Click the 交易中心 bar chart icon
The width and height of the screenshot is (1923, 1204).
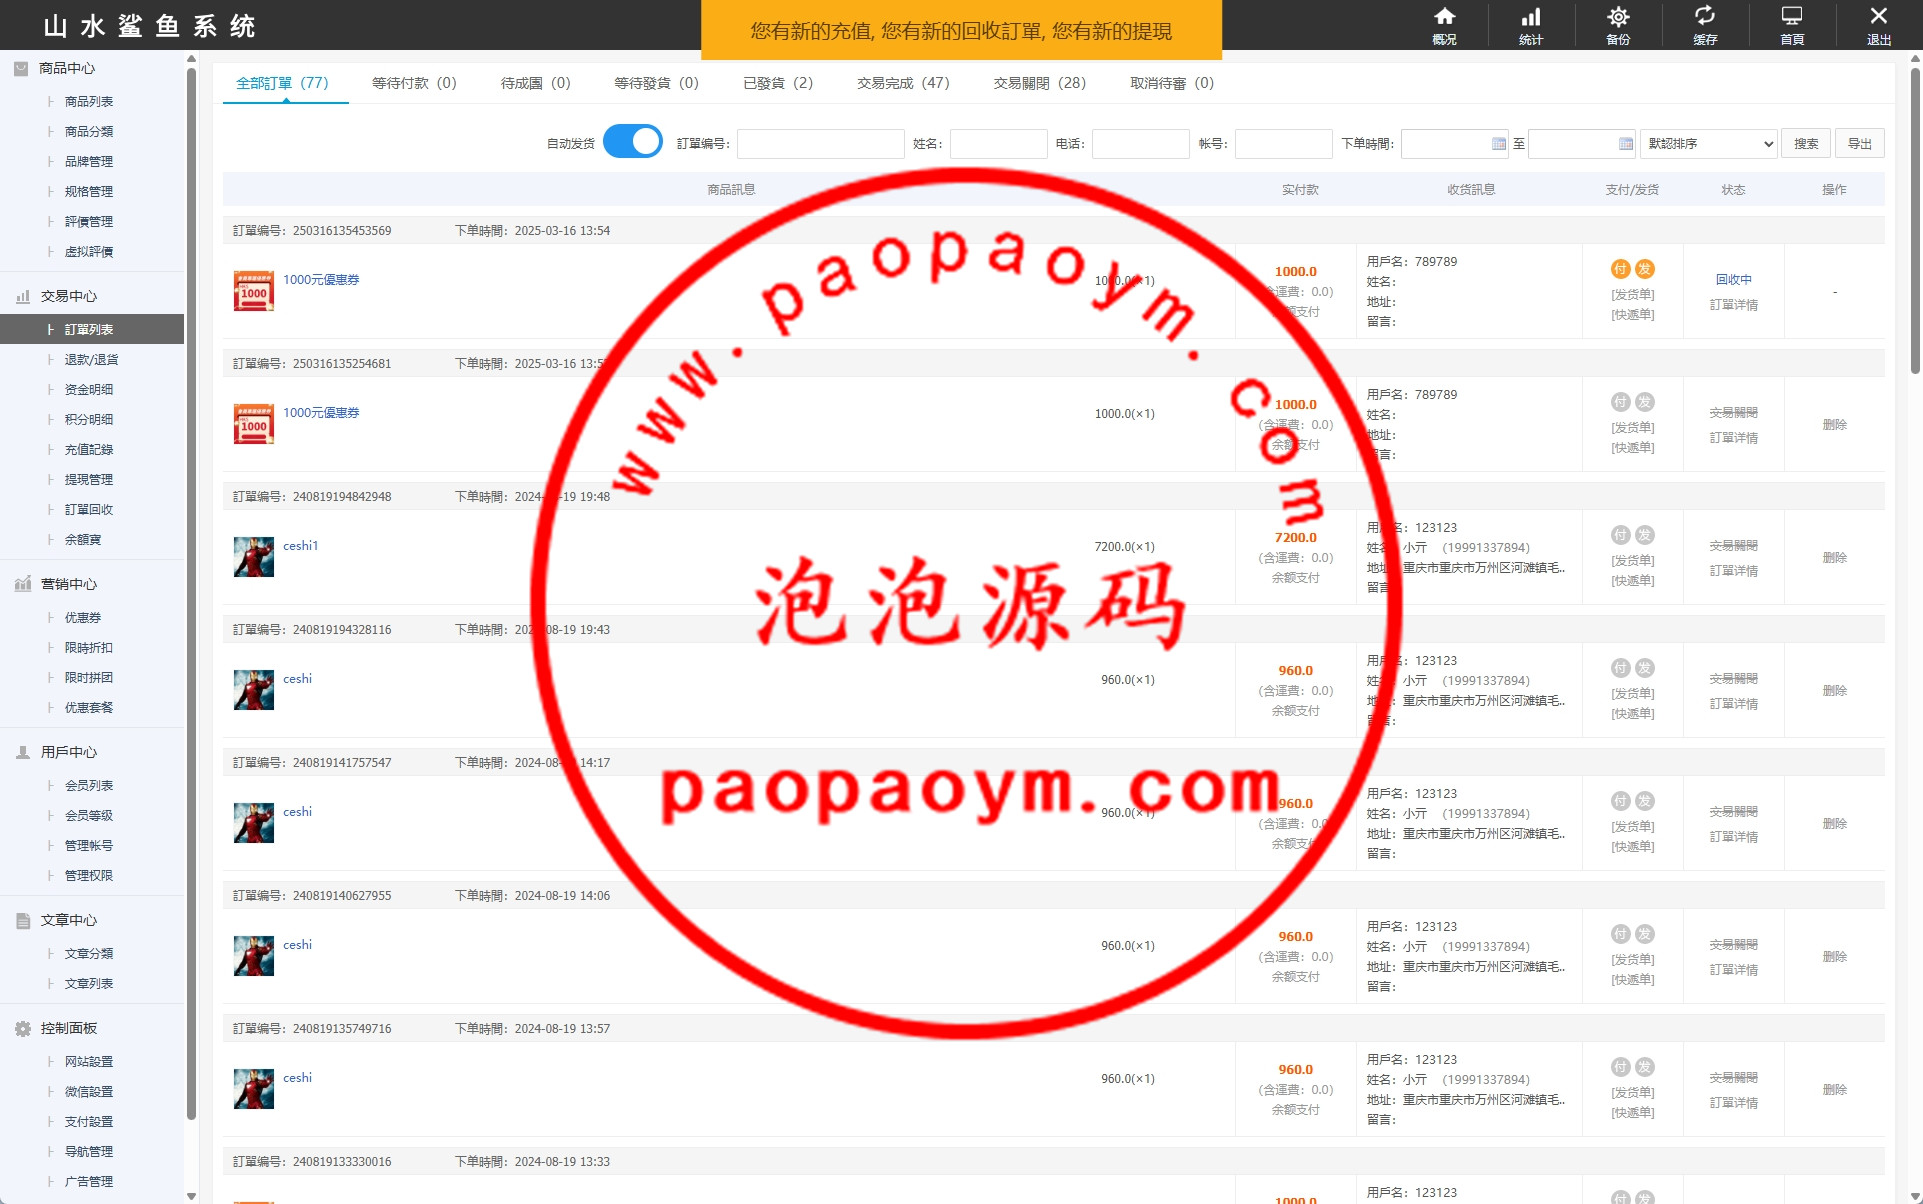click(22, 296)
